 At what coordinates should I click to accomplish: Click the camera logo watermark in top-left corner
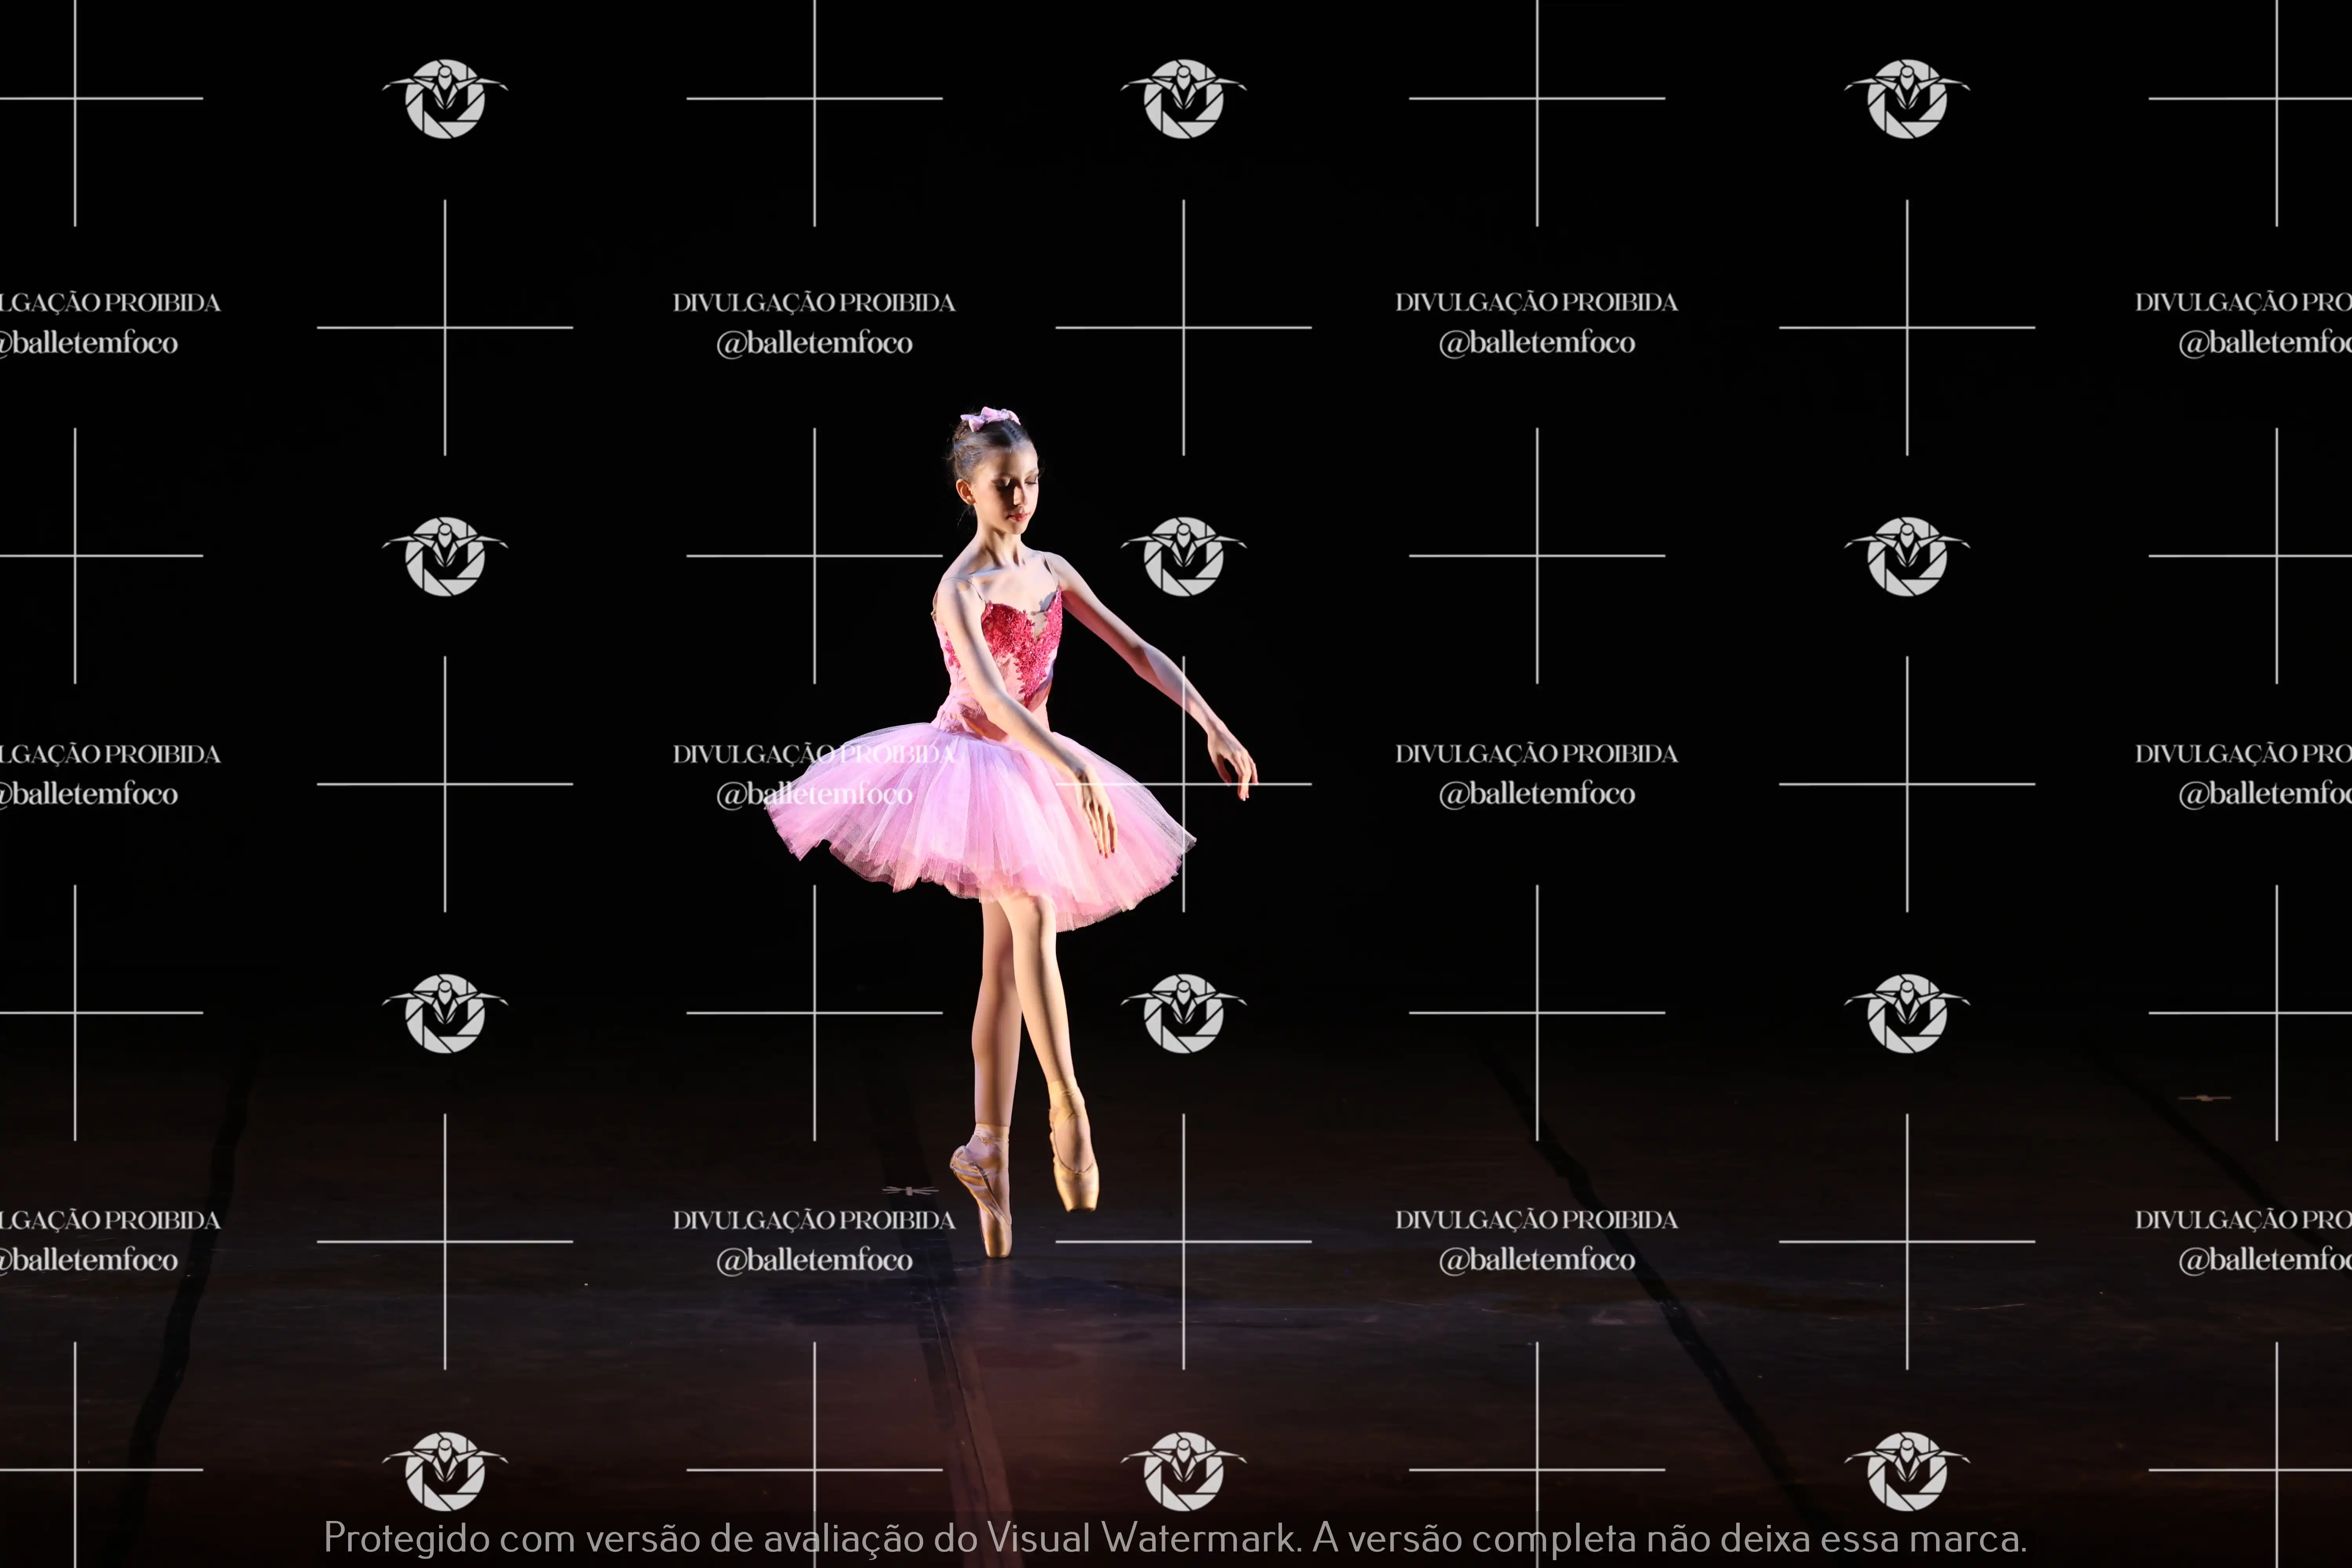point(445,98)
